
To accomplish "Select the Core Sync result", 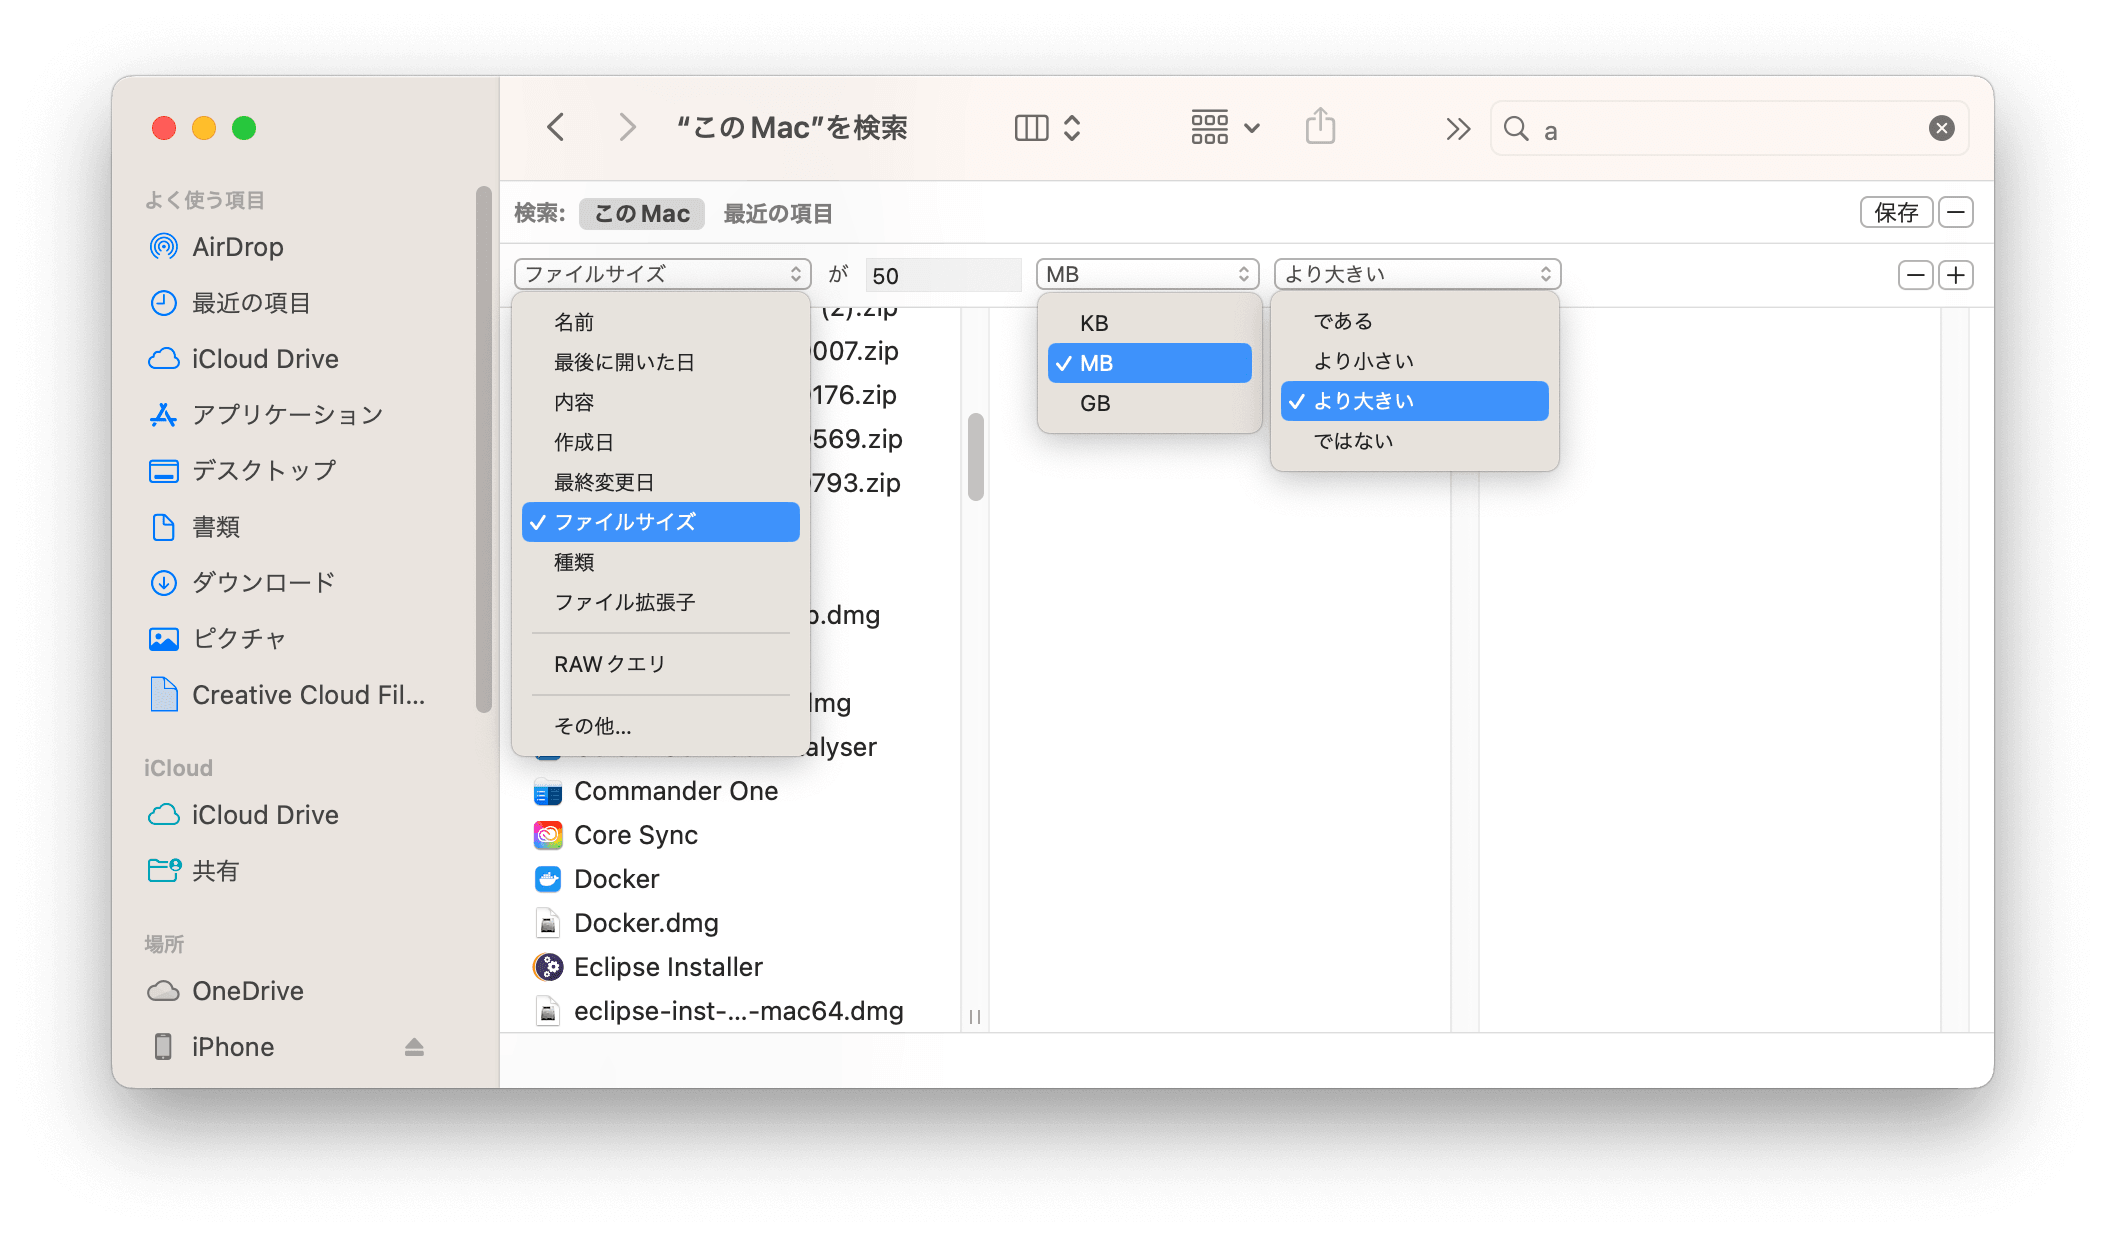I will [635, 835].
